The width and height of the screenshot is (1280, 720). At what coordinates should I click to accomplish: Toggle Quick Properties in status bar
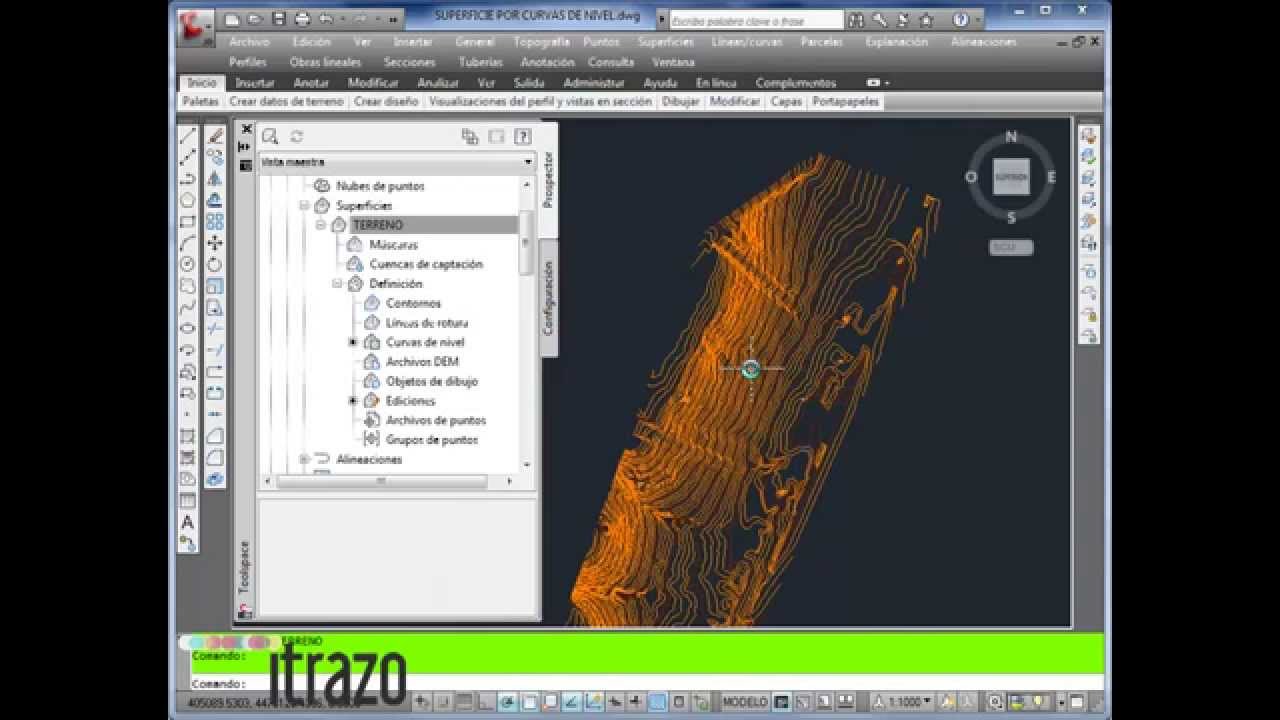679,702
